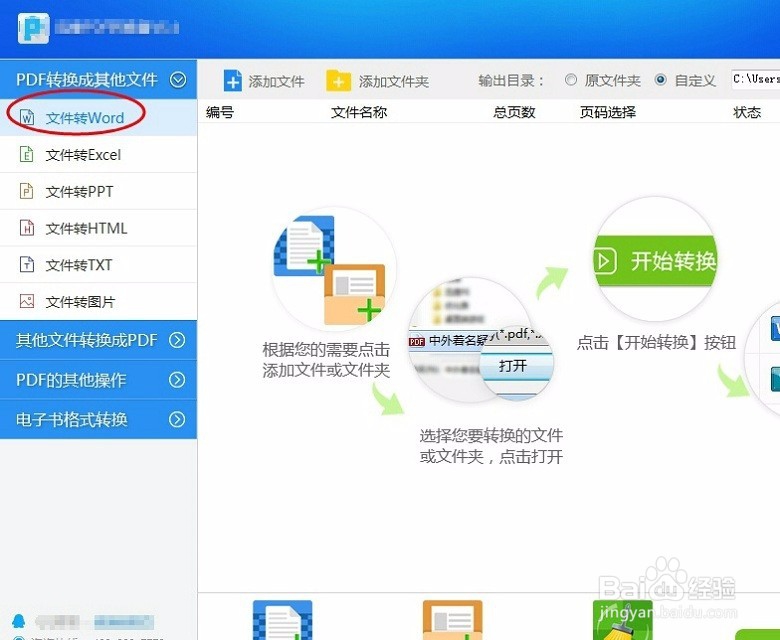Select 文件转TXT in the sidebar
The image size is (780, 640).
(98, 265)
